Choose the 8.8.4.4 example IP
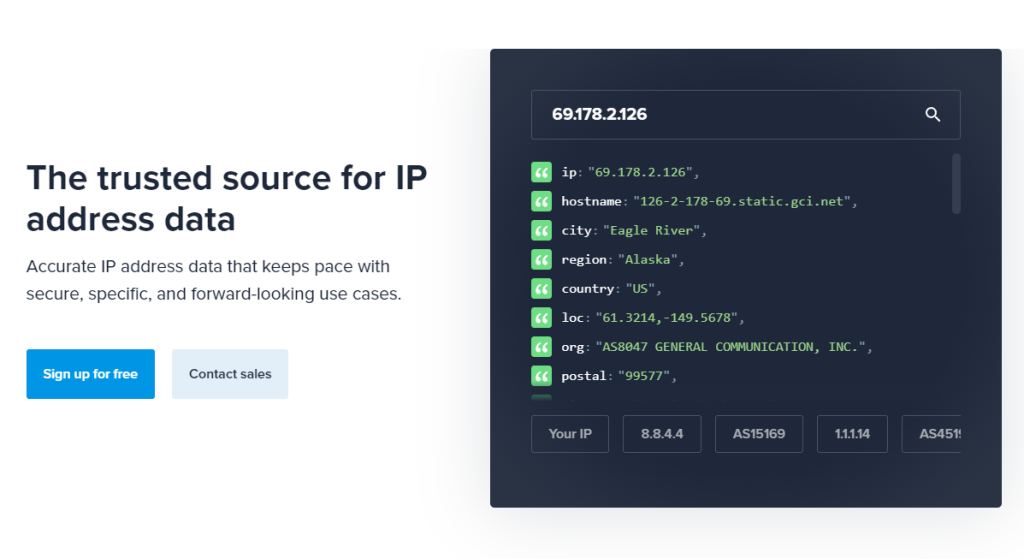The height and width of the screenshot is (559, 1024). tap(662, 434)
